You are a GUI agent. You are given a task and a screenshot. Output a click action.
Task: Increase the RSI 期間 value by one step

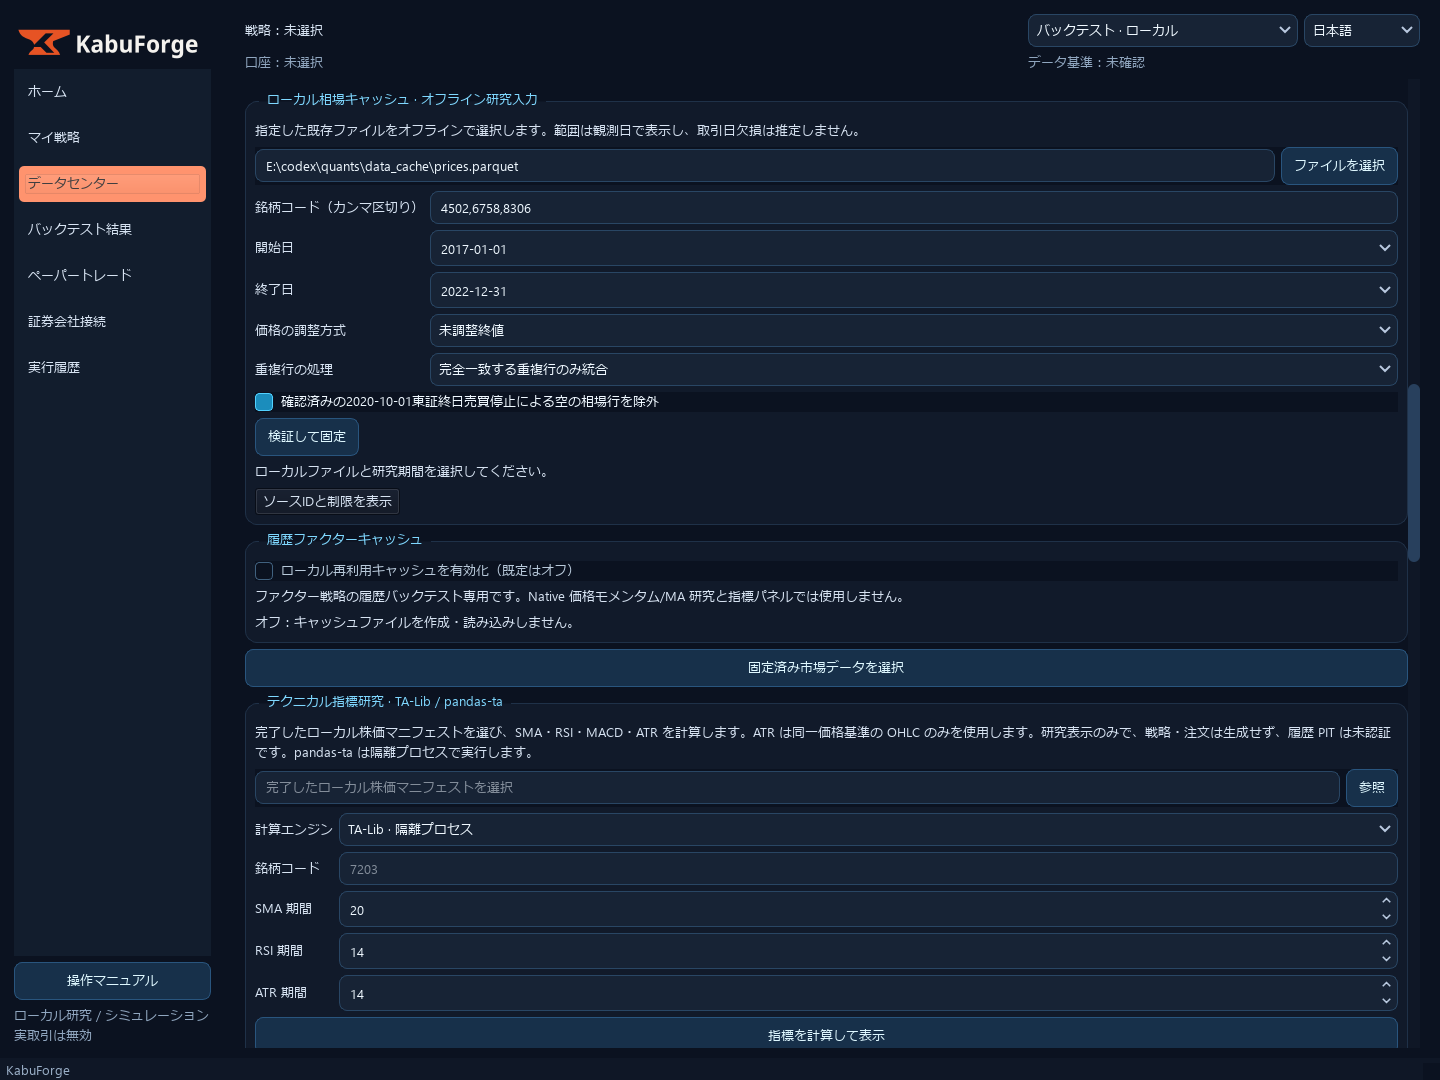coord(1386,943)
